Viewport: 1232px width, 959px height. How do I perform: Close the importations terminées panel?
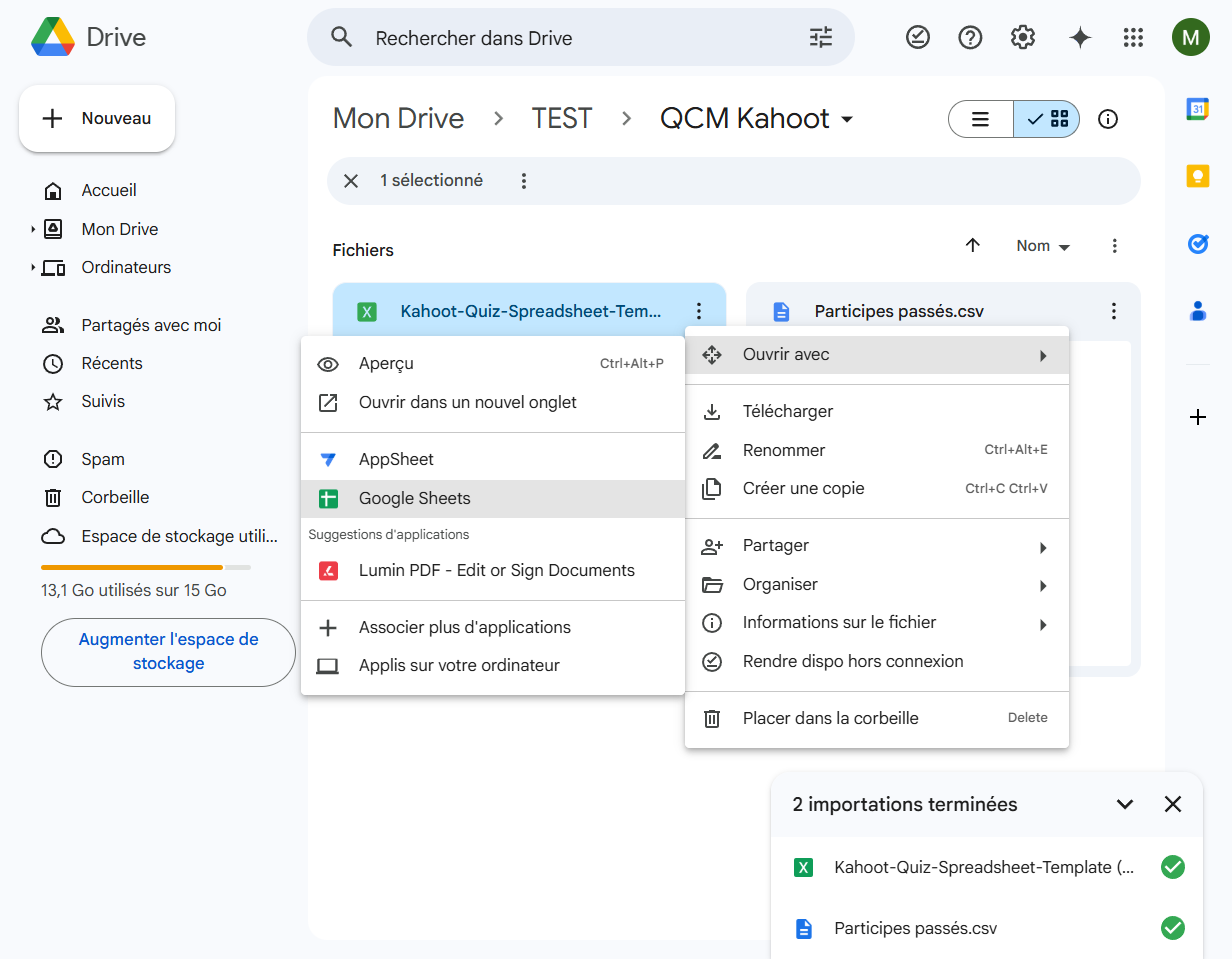pos(1173,804)
